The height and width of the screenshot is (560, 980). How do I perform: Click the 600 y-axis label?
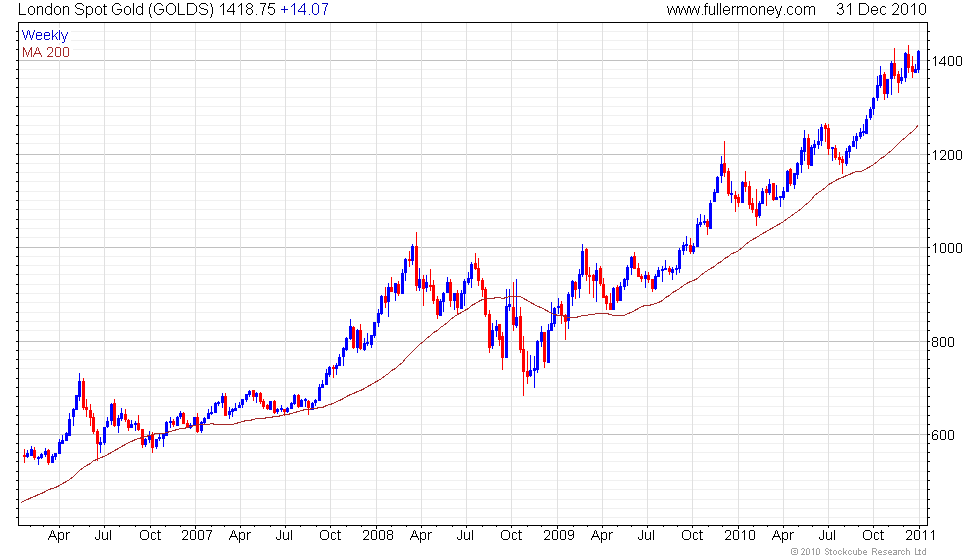943,435
